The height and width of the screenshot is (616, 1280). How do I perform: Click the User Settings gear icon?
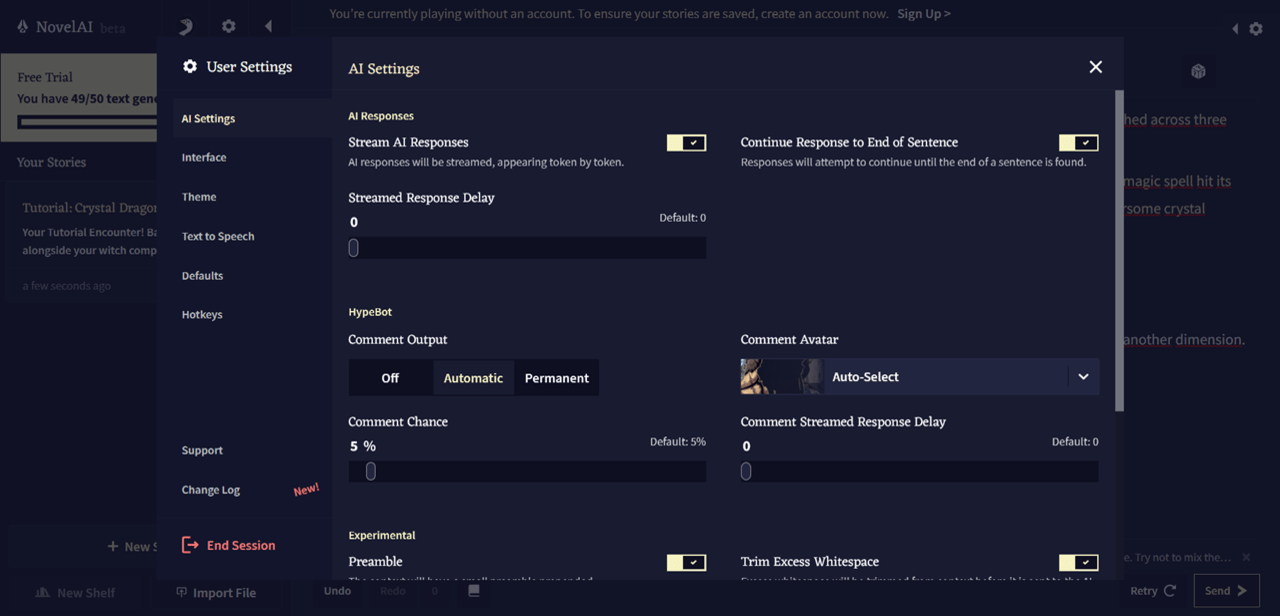click(x=190, y=66)
